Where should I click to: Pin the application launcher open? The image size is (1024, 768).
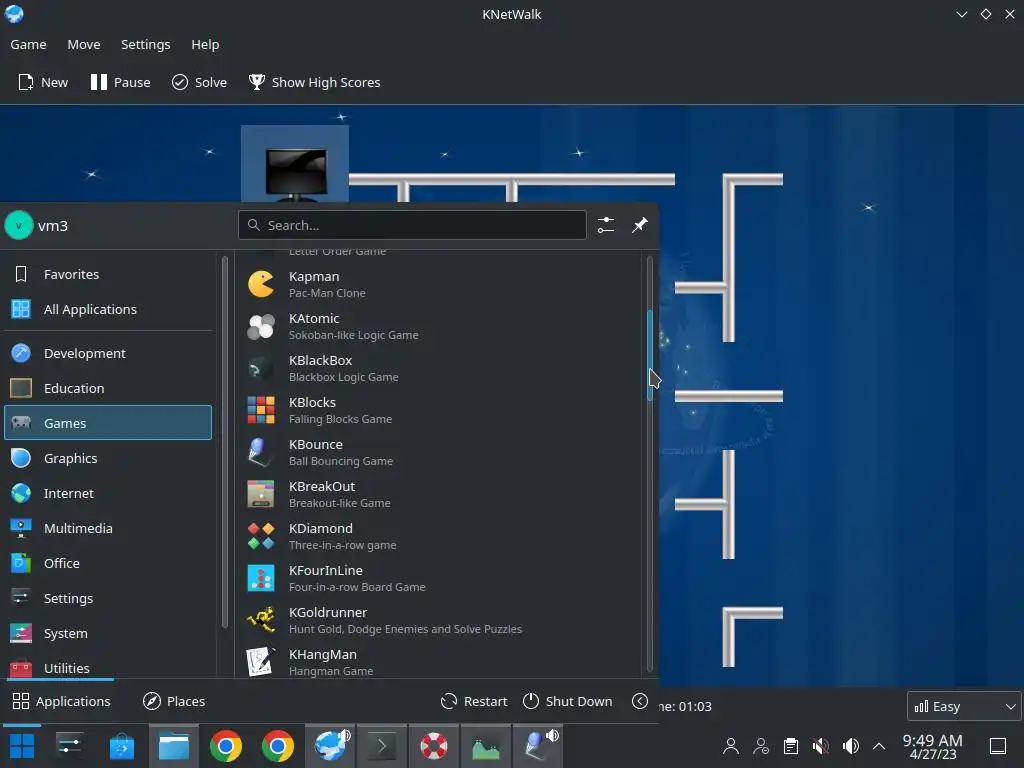[x=640, y=225]
